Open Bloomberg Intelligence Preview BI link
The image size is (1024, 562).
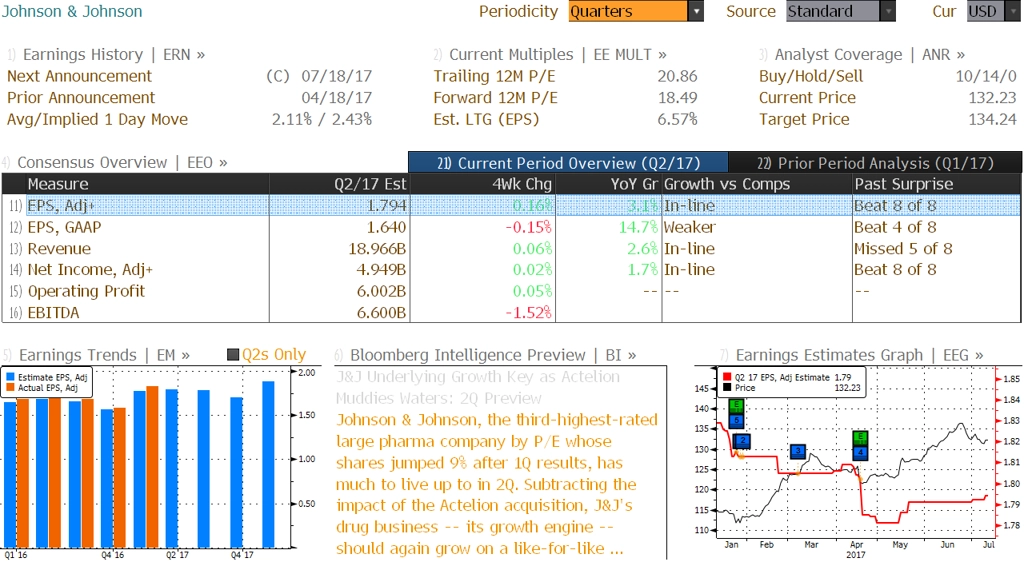493,355
